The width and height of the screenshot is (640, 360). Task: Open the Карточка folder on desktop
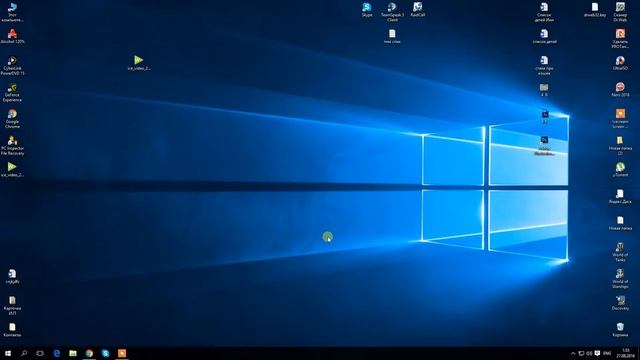pyautogui.click(x=12, y=305)
